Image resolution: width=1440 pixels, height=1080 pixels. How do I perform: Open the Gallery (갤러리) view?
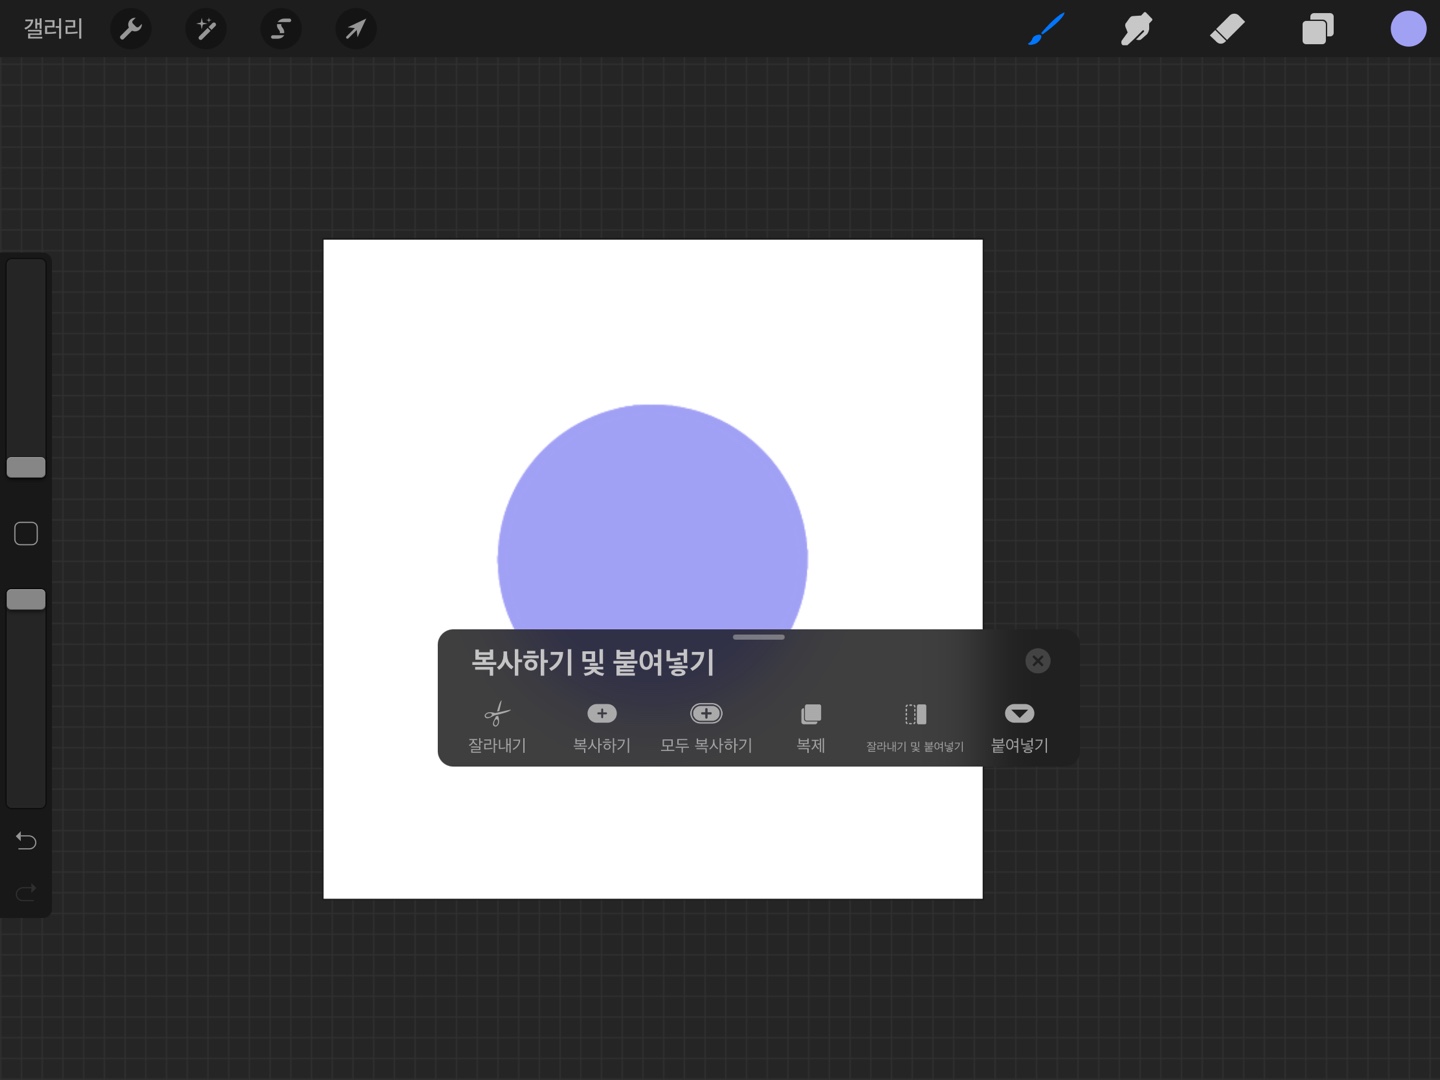(53, 28)
